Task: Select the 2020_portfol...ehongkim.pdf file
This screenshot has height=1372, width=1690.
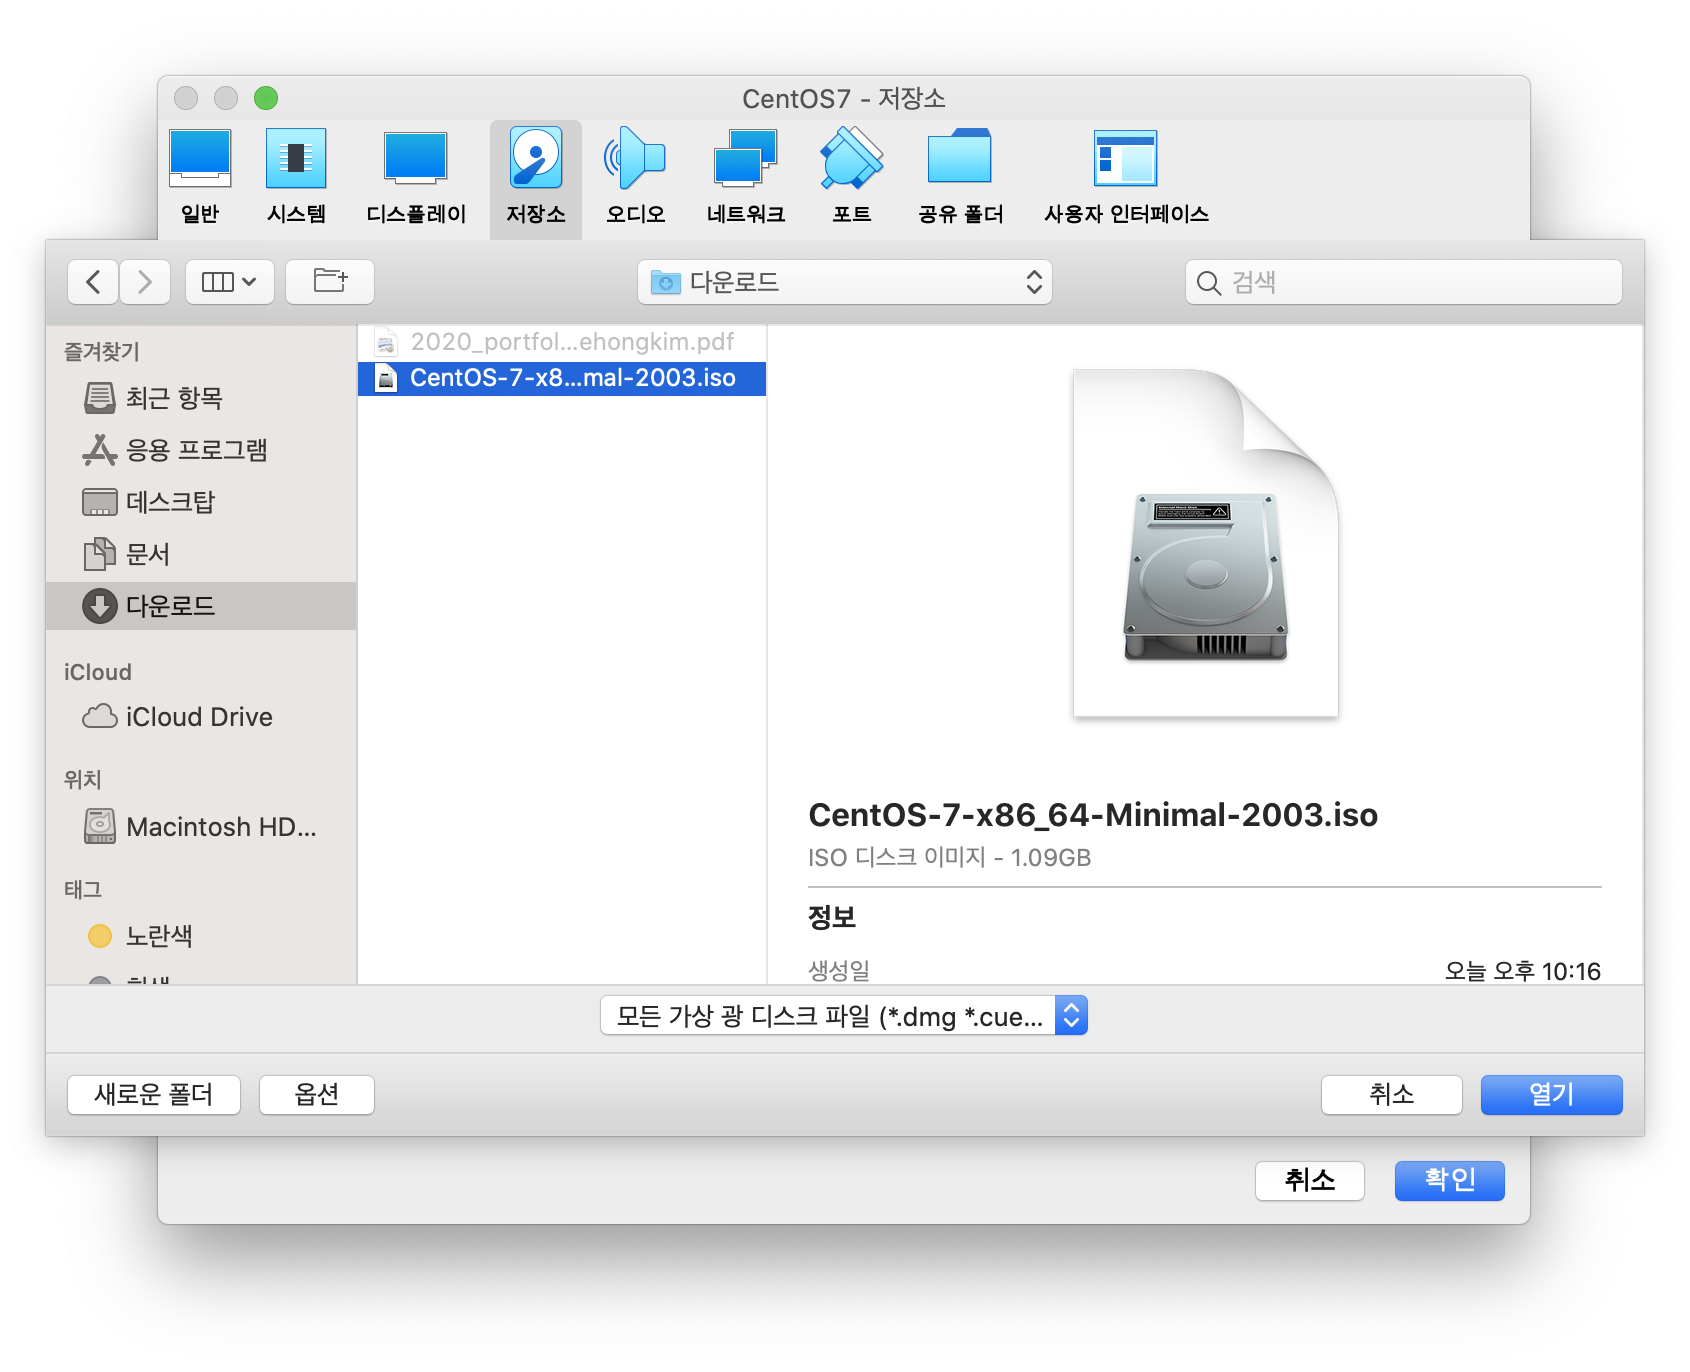Action: (x=562, y=342)
